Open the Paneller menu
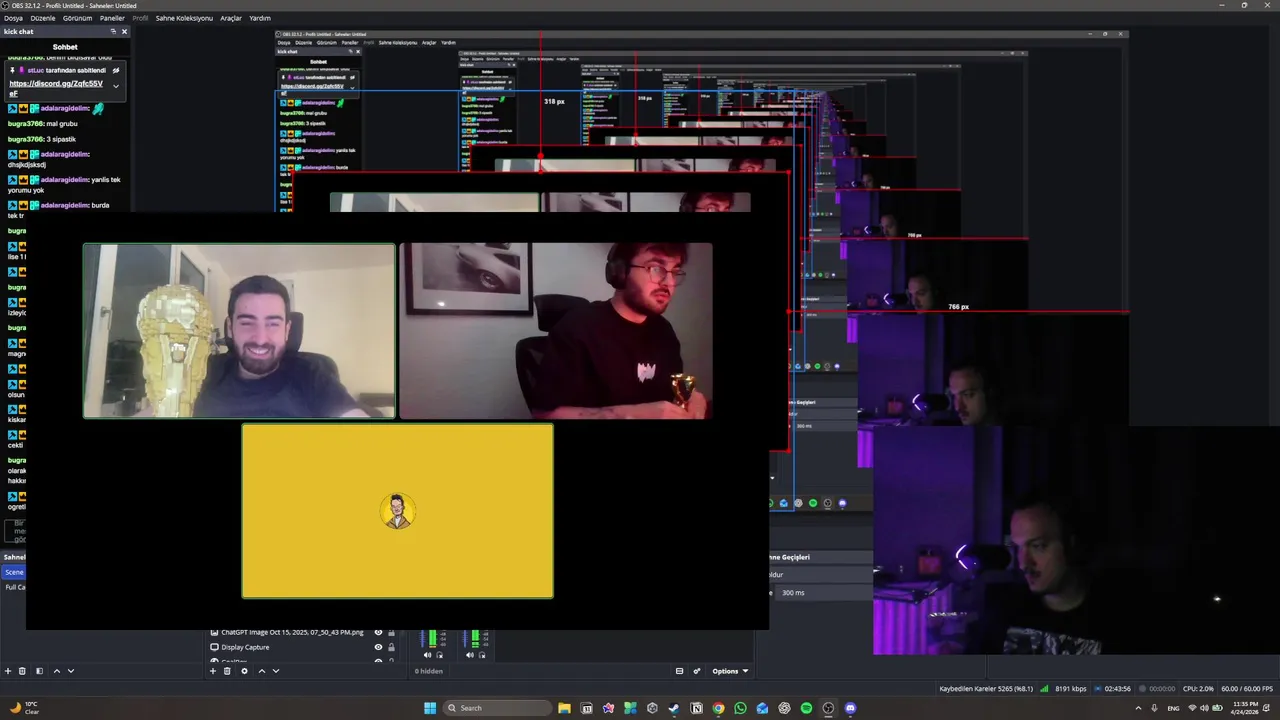The height and width of the screenshot is (720, 1280). click(x=112, y=18)
